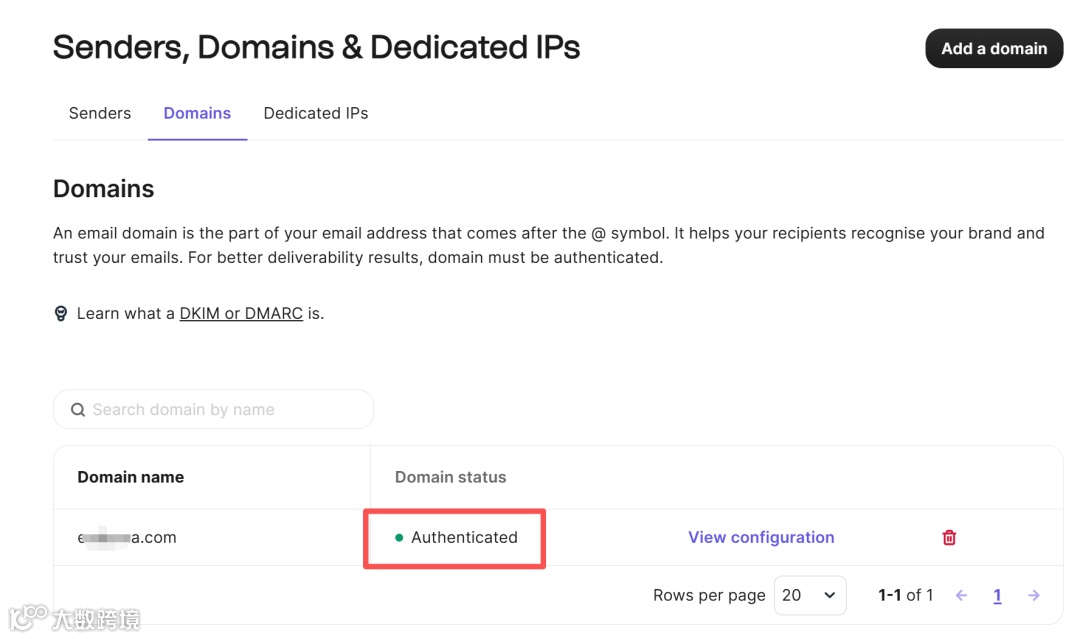The height and width of the screenshot is (639, 1080).
Task: Open the Dedicated IPs tab
Action: 316,113
